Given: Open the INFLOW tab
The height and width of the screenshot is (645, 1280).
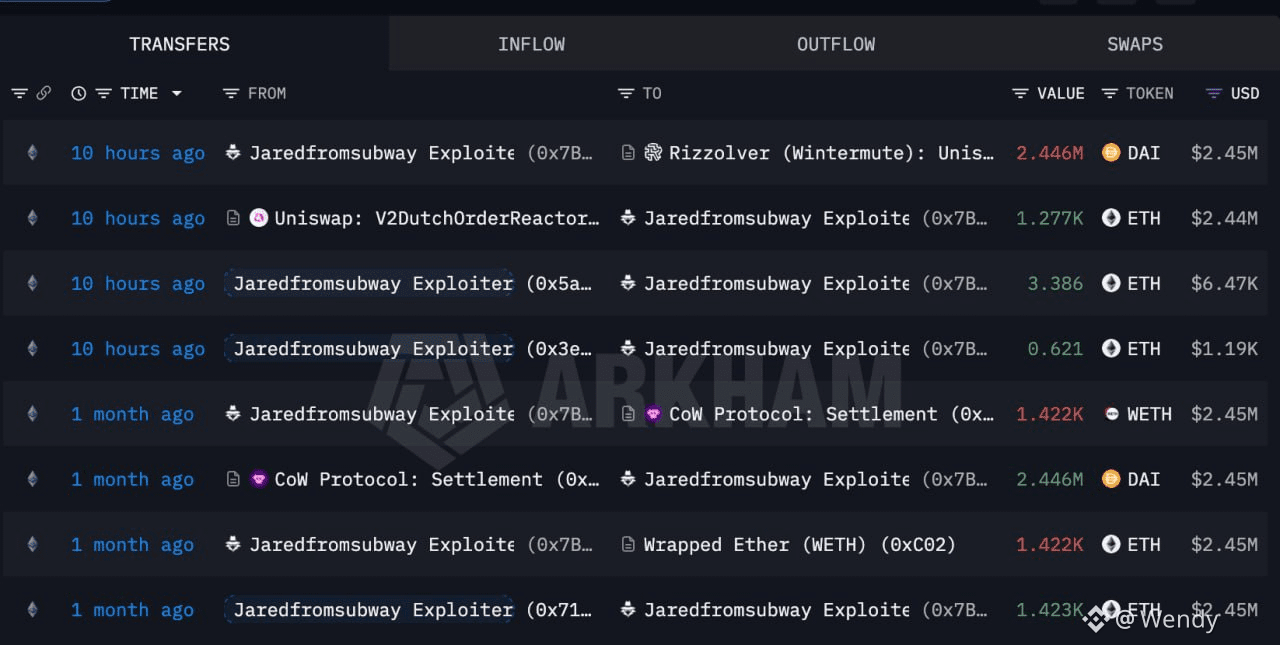Looking at the screenshot, I should 531,44.
